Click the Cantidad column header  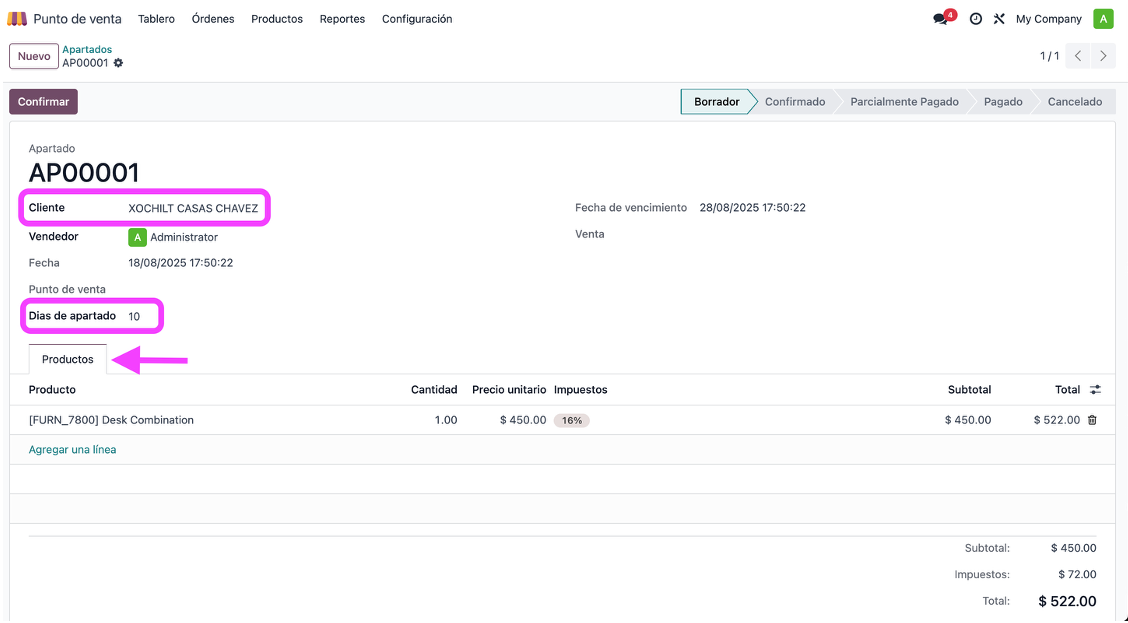(434, 390)
